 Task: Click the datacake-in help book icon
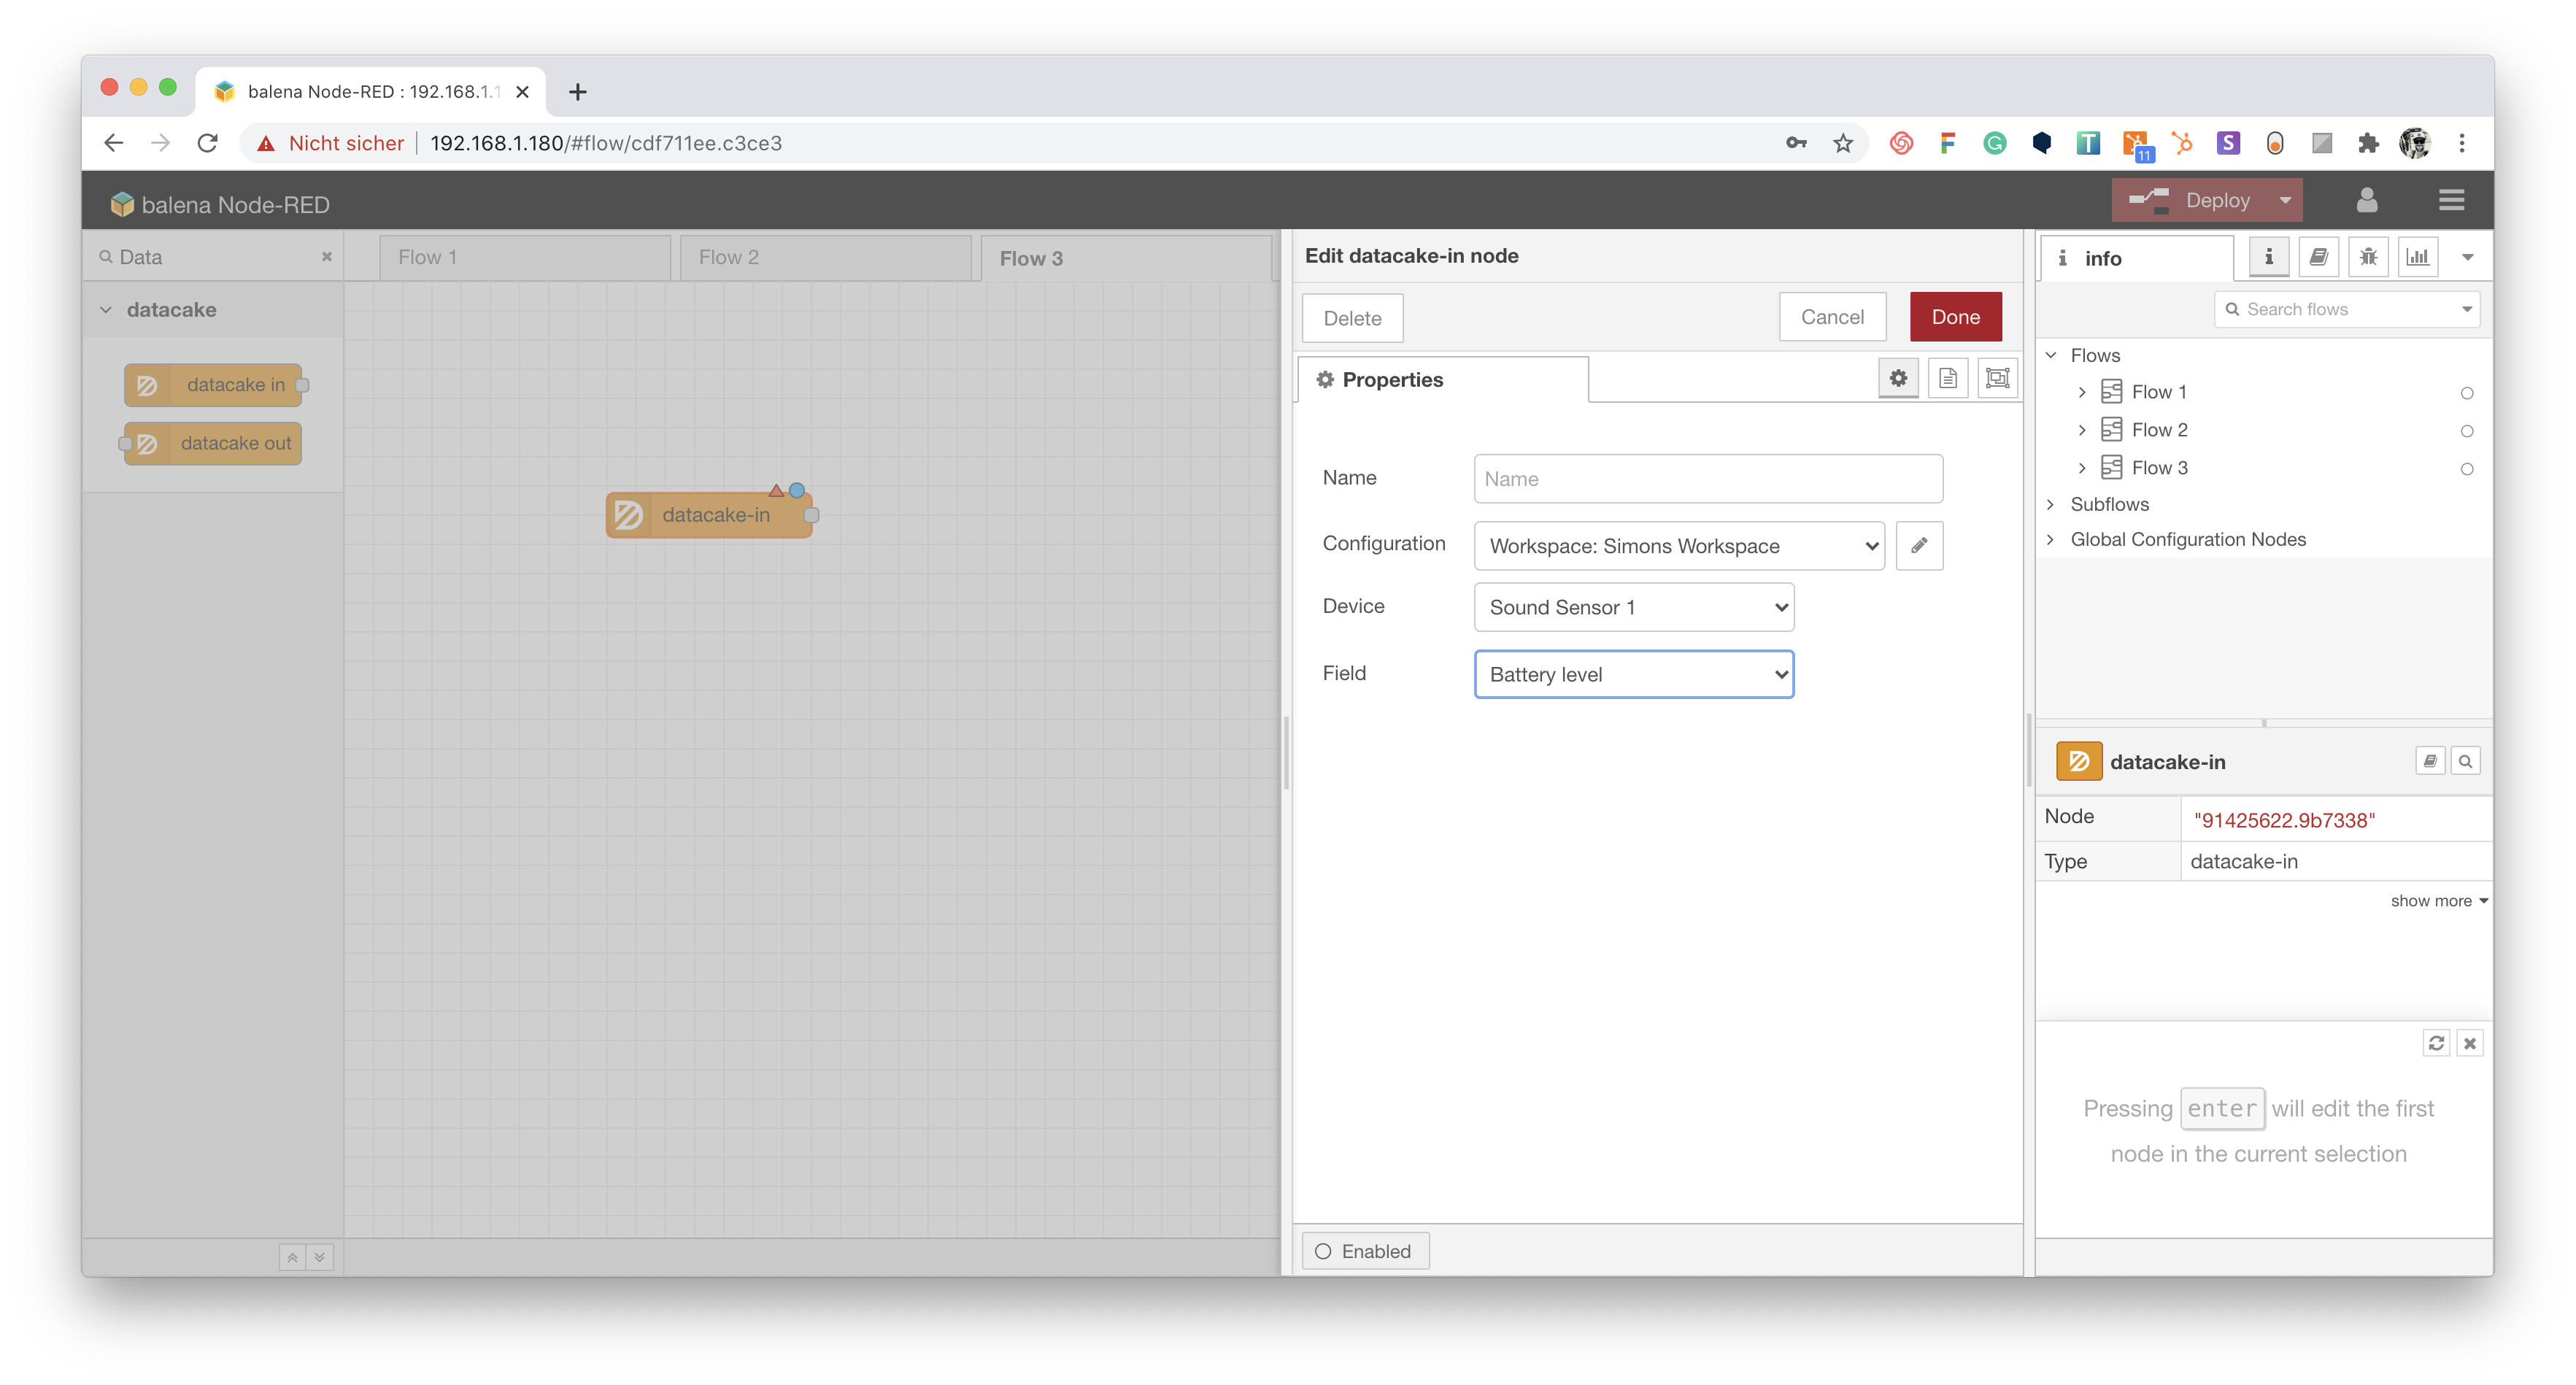(2430, 761)
